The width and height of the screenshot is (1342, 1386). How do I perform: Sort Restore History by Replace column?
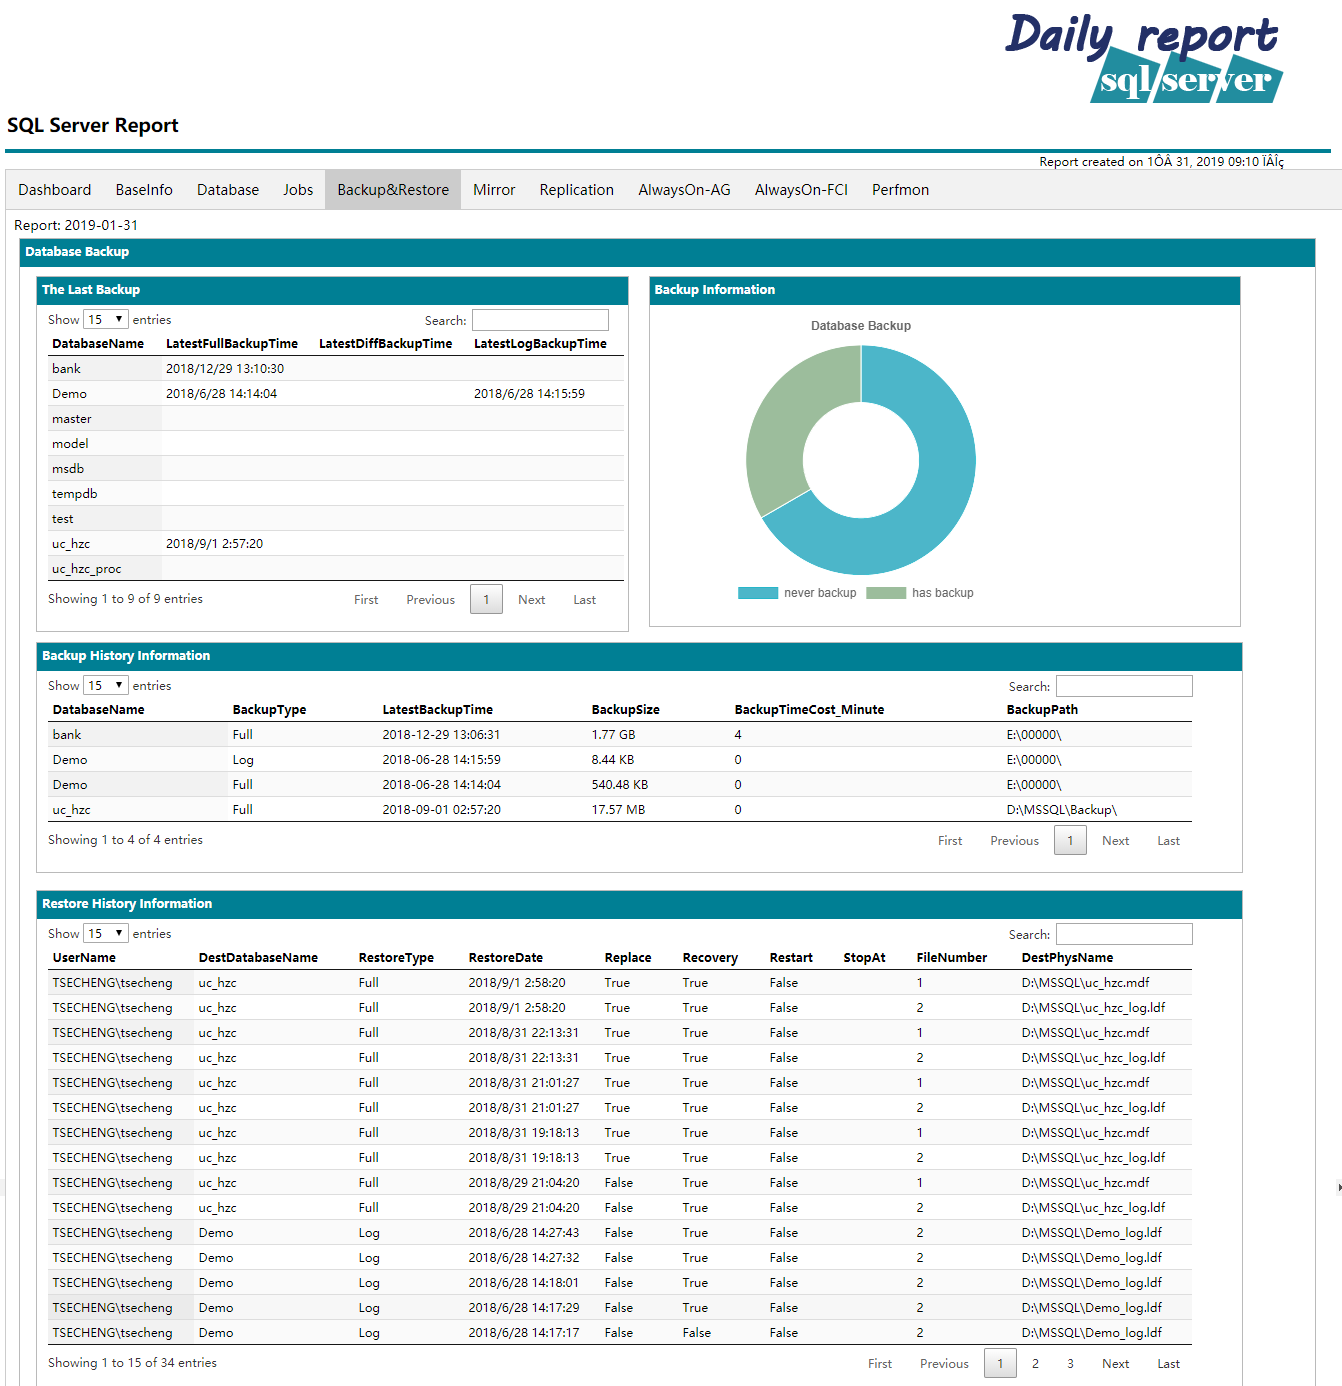point(628,958)
